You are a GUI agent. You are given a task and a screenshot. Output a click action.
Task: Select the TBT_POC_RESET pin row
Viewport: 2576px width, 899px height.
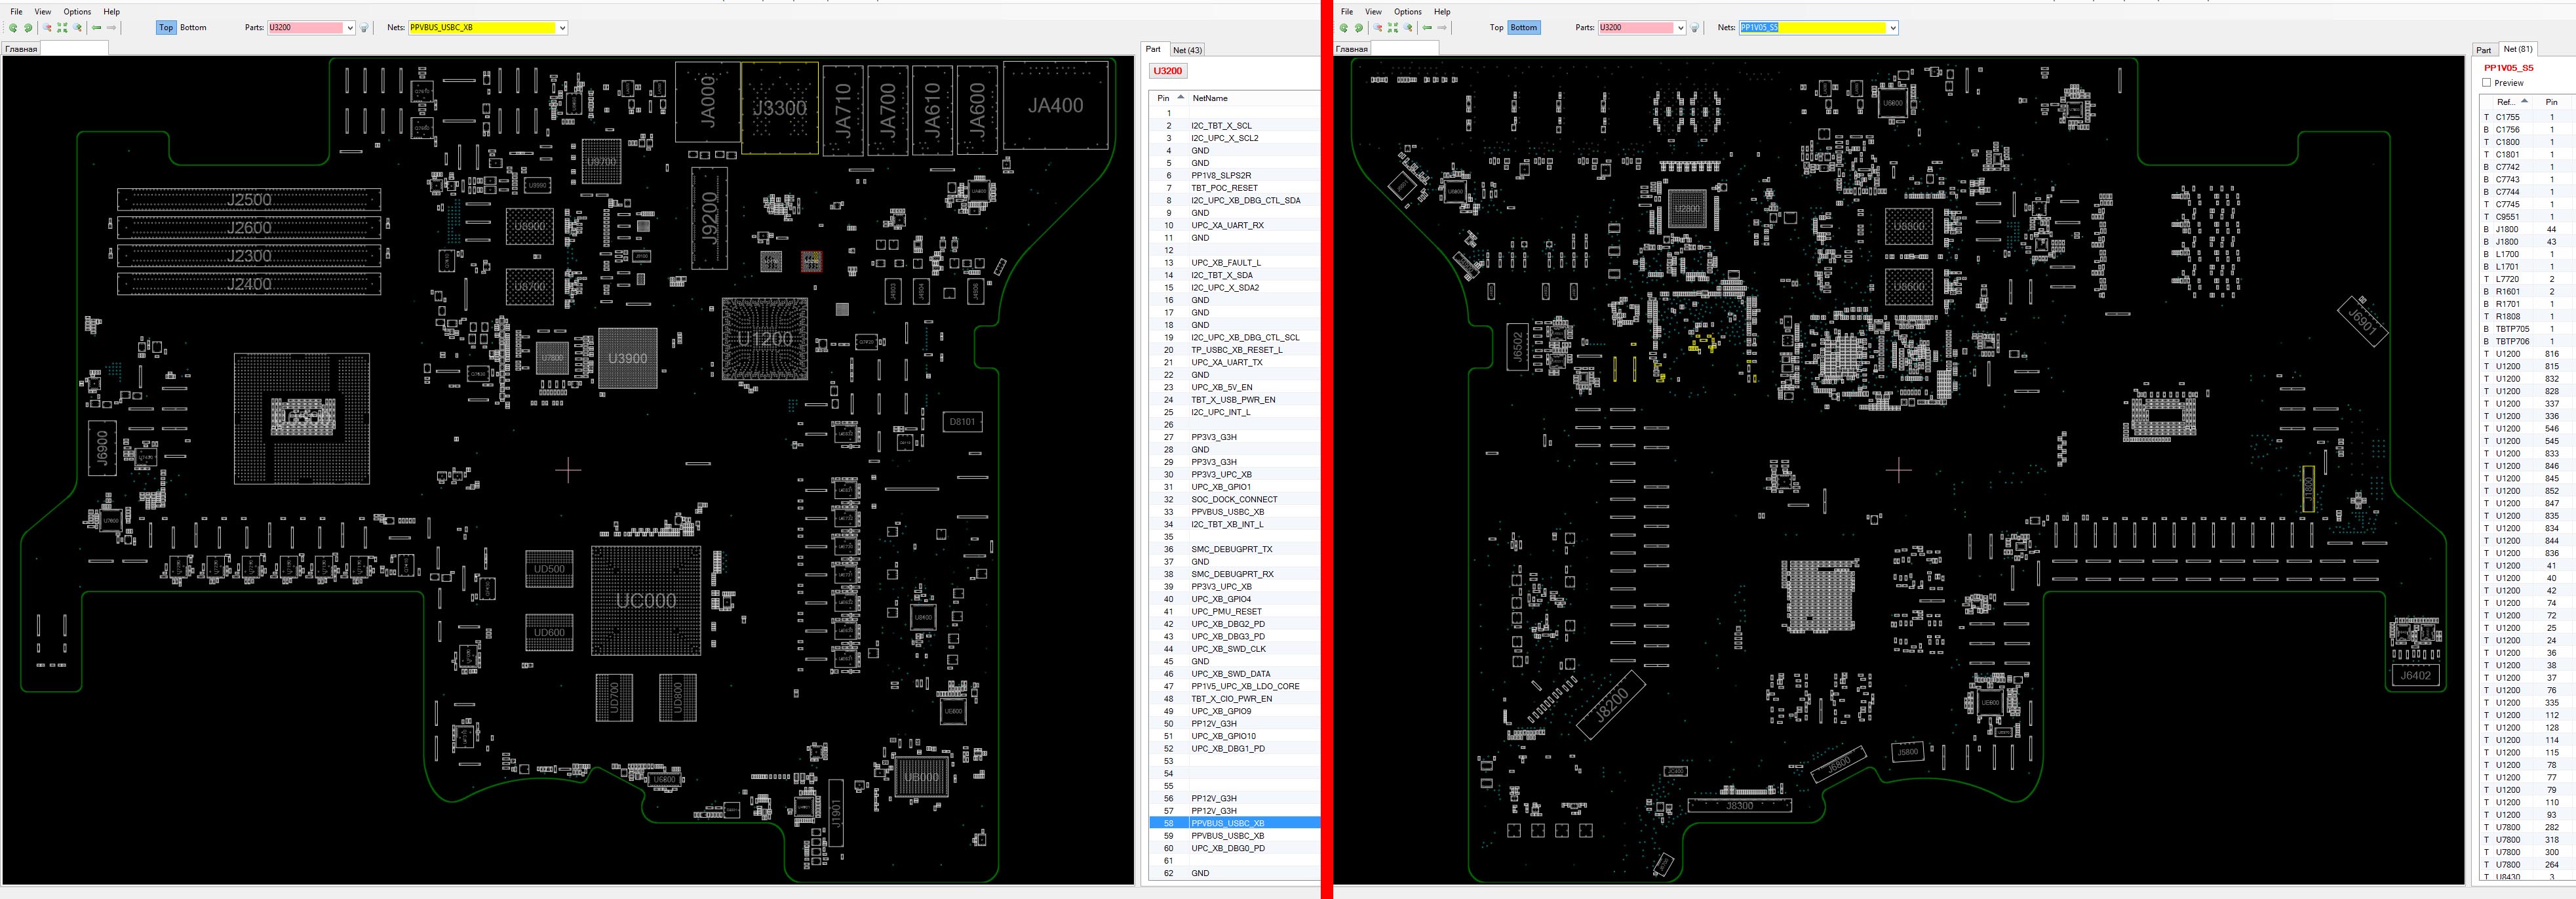click(x=1235, y=188)
